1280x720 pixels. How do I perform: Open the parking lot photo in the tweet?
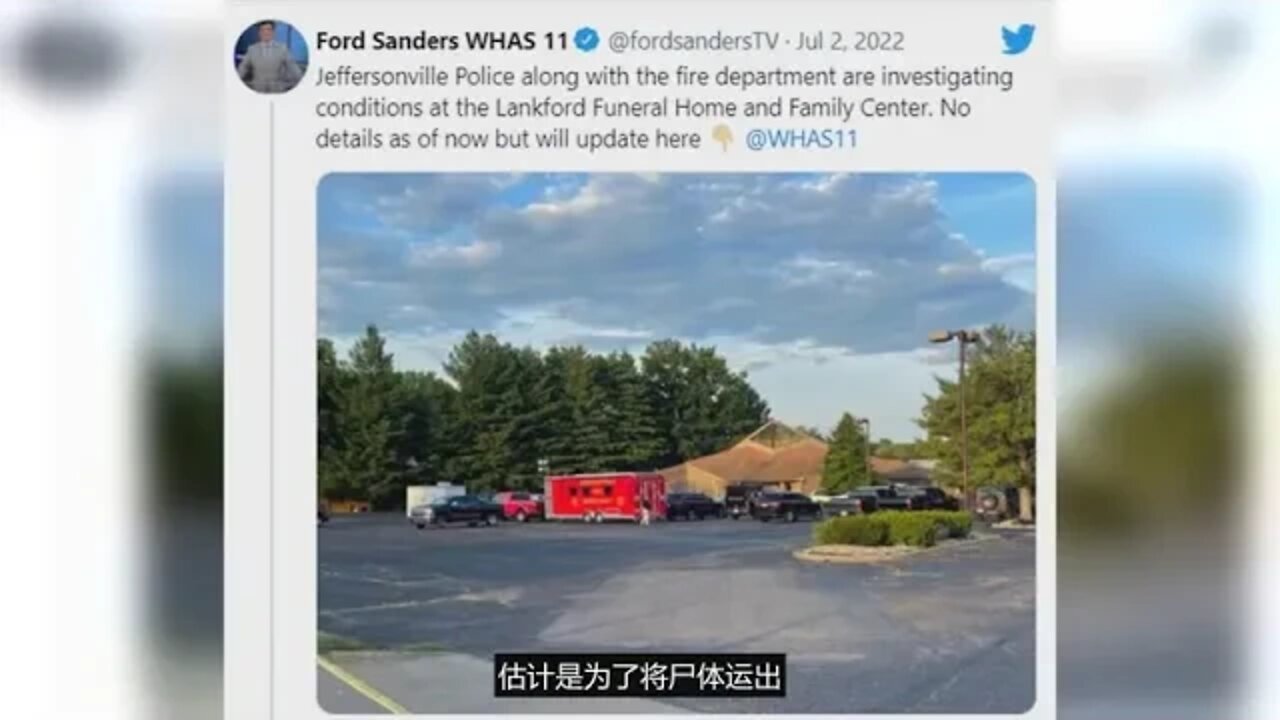(676, 443)
